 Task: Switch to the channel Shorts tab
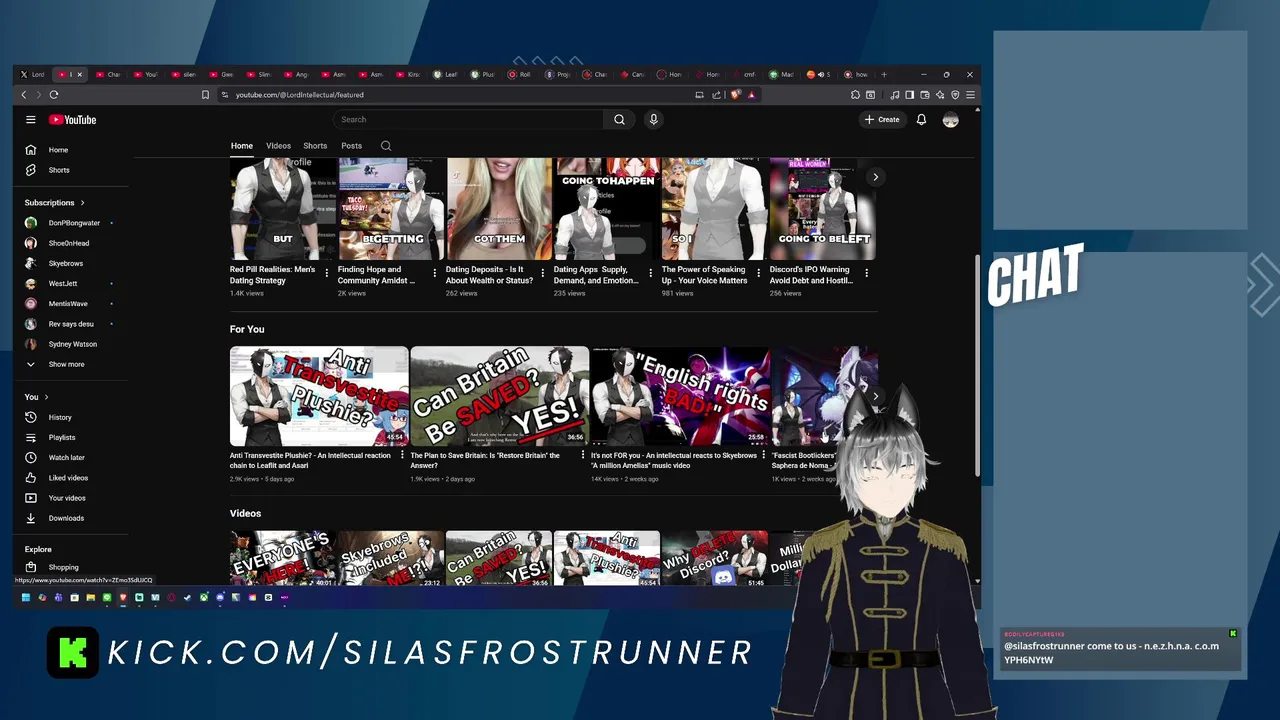click(x=315, y=146)
